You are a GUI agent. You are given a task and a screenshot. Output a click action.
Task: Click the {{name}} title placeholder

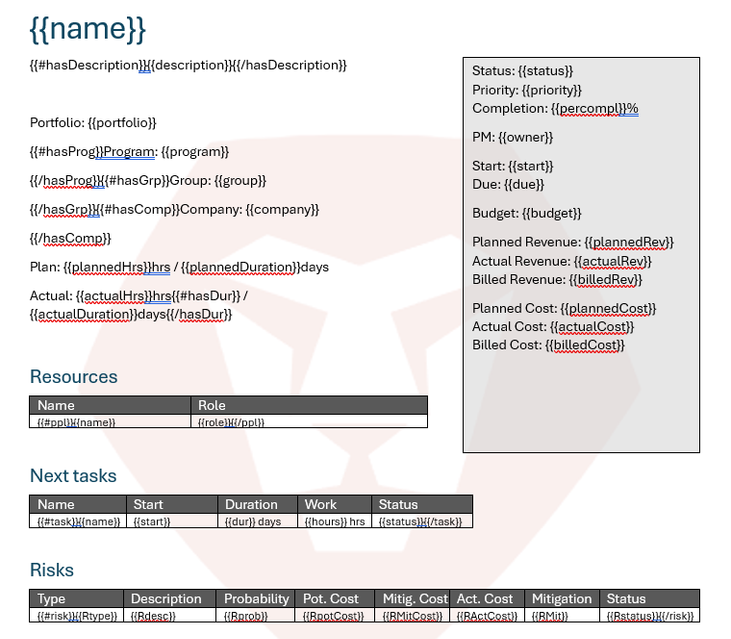click(x=88, y=29)
